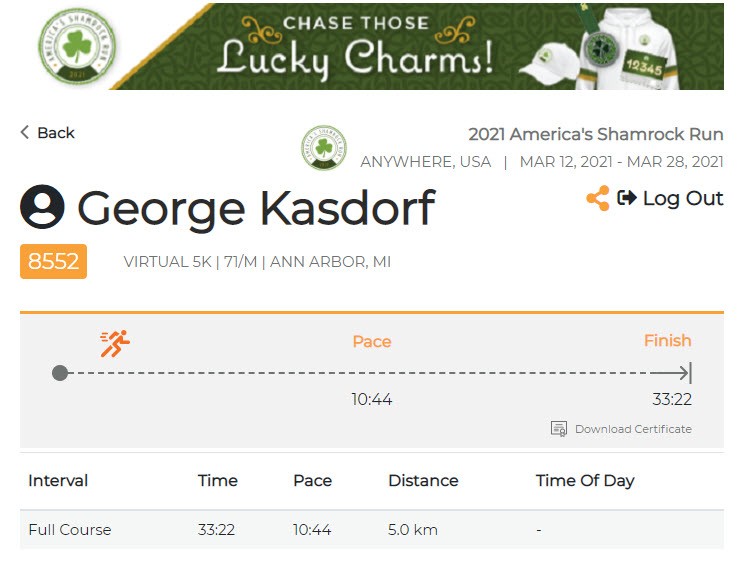Viewport: 738px width, 563px height.
Task: Click the shamrock logo in the banner
Action: pos(76,46)
